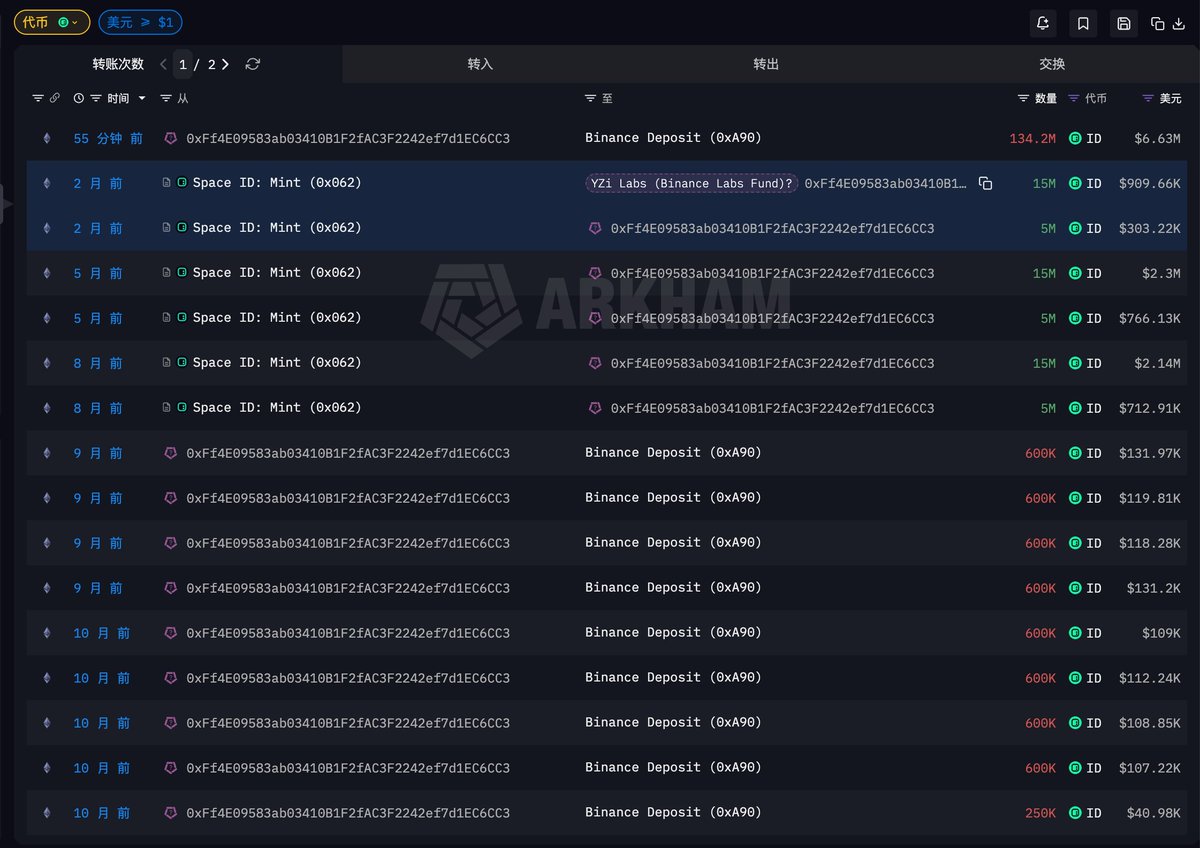Click the contract icon on the $2.3M row
The width and height of the screenshot is (1200, 848).
click(x=167, y=273)
